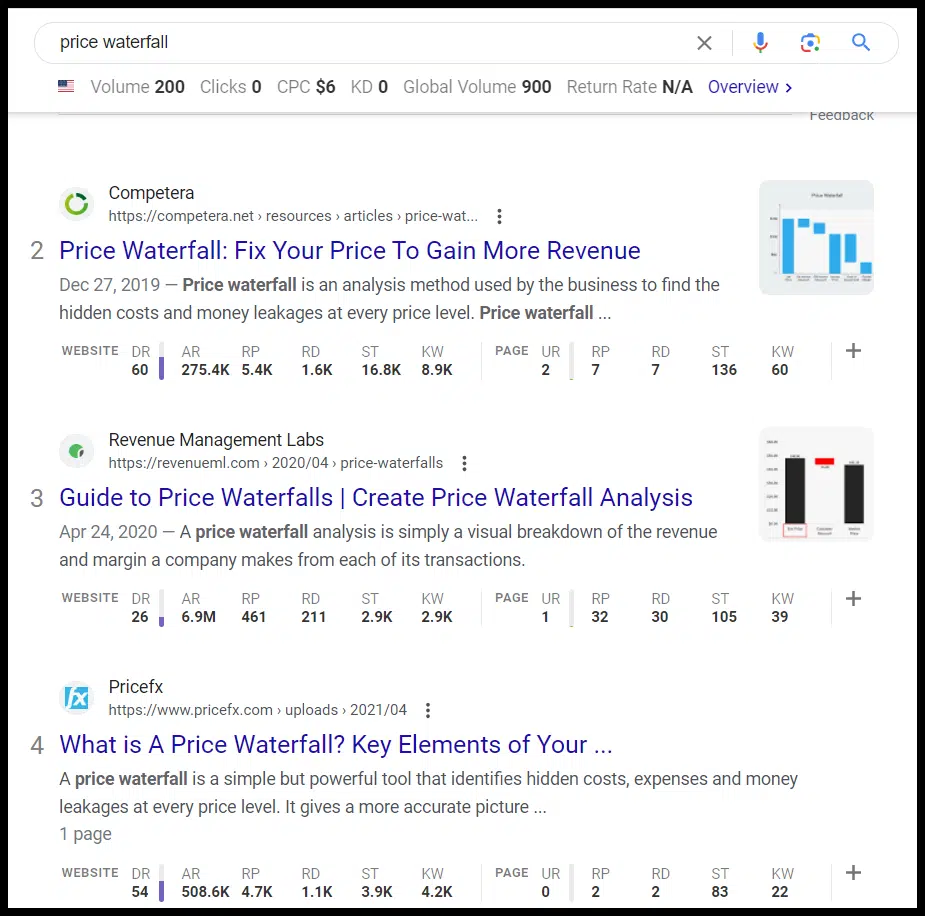Open "Guide to Price Waterfalls" result
Image resolution: width=925 pixels, height=916 pixels.
[376, 497]
